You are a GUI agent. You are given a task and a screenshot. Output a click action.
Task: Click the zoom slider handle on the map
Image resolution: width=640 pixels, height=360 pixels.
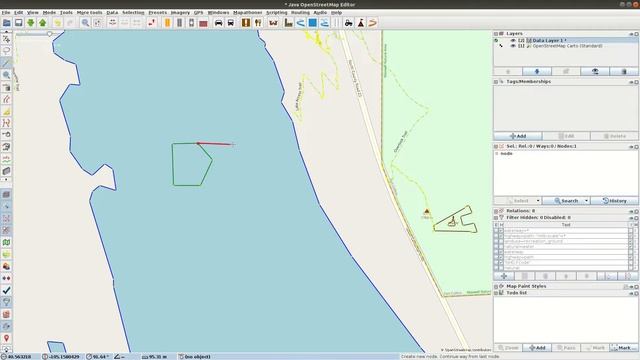49,34
